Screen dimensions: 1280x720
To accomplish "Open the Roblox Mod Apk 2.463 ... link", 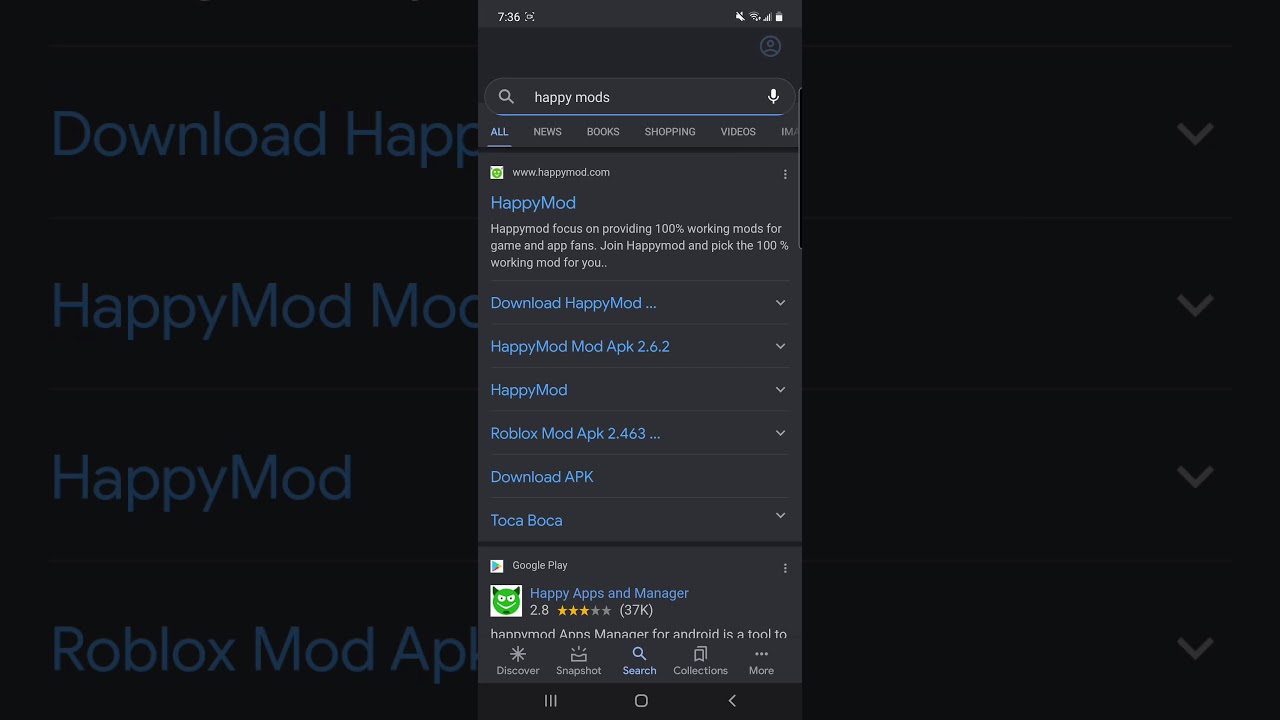I will 575,433.
